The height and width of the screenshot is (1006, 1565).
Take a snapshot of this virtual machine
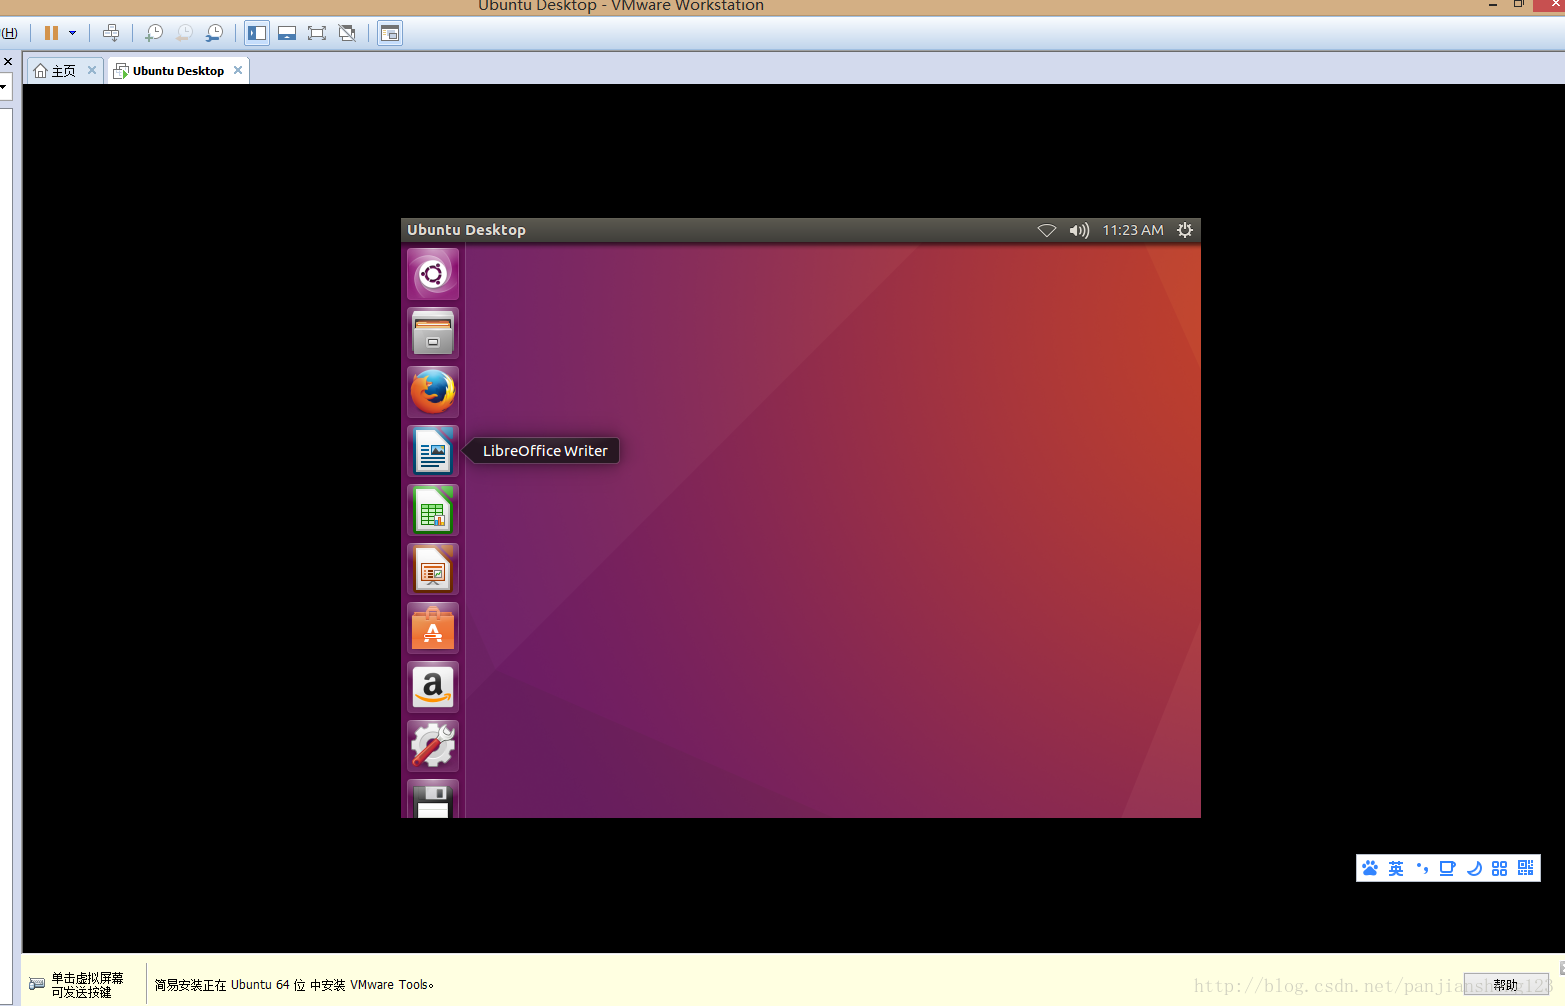pyautogui.click(x=154, y=33)
